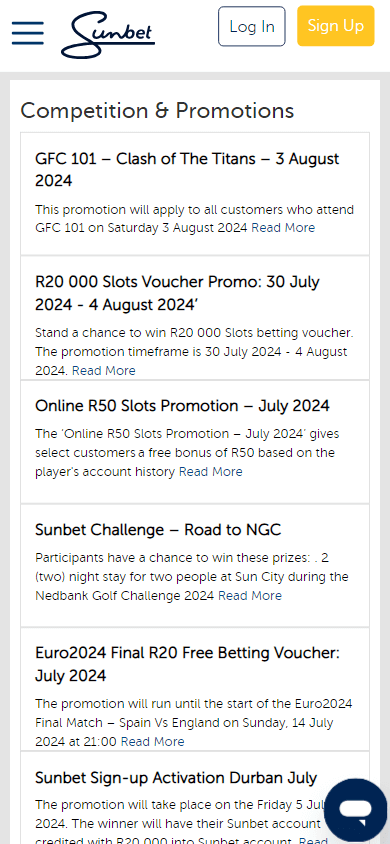Click the Sunbet Challenge prize description text
390x844 pixels.
point(192,577)
